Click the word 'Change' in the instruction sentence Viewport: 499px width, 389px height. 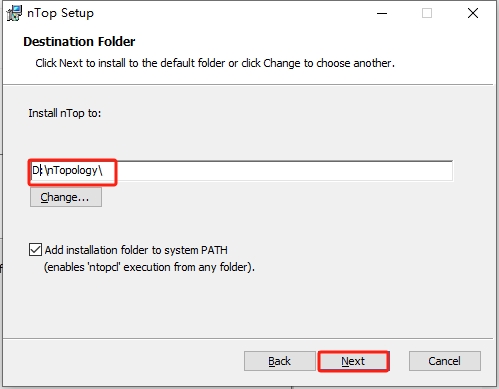(x=282, y=63)
